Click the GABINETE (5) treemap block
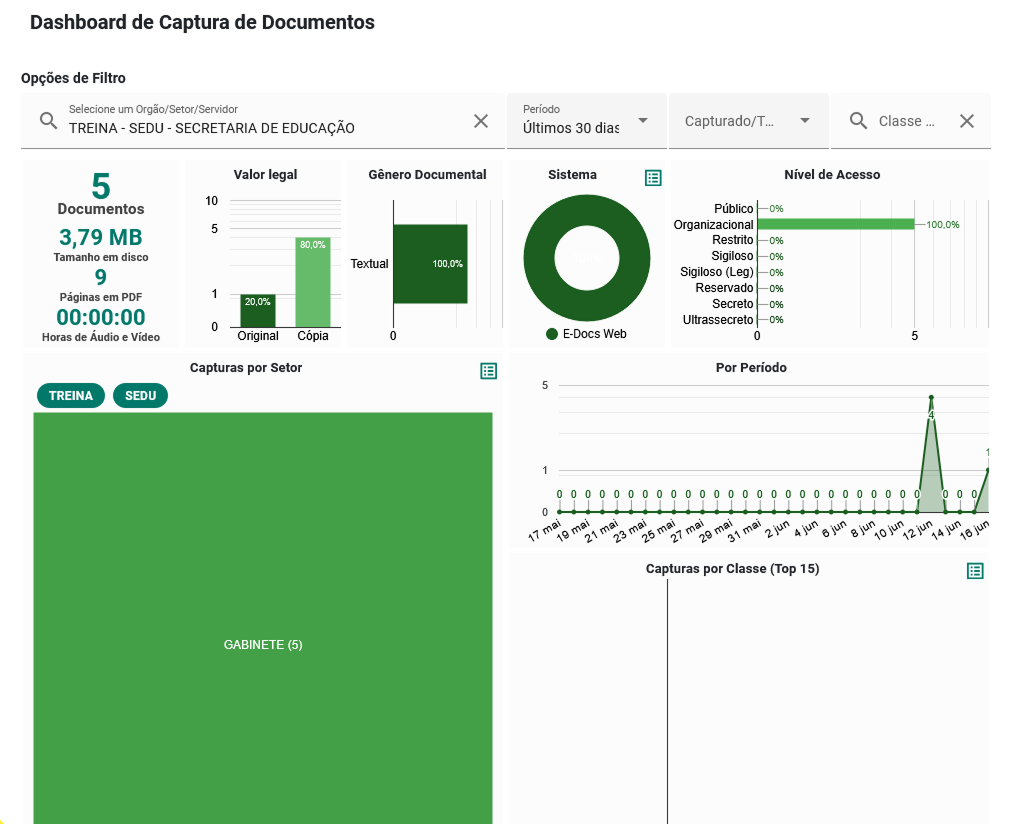 click(x=263, y=645)
